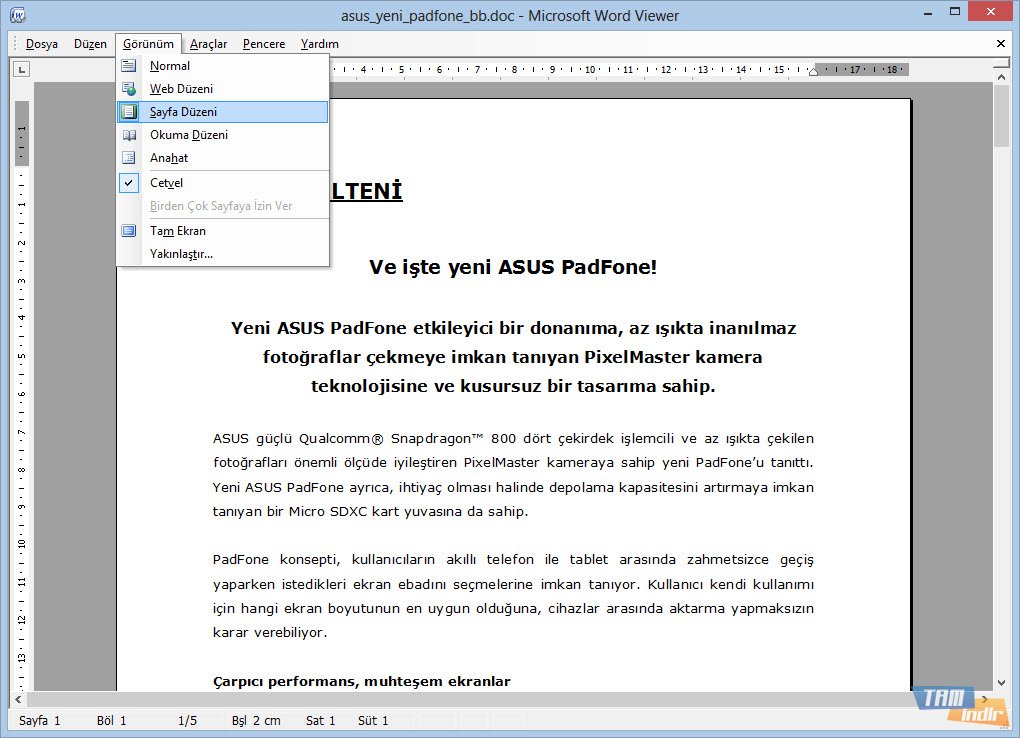Screen dimensions: 1020x738
Task: Open the Araçlar menu
Action: point(208,44)
